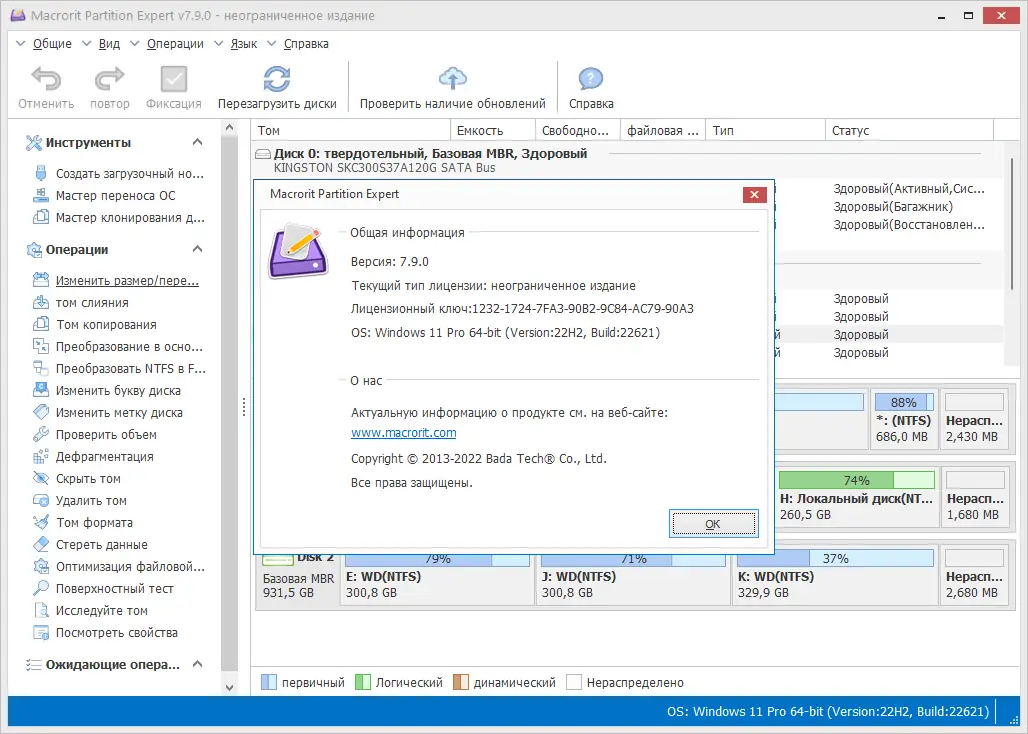1028x734 pixels.
Task: Expand the Ожидающие операции section
Action: pos(196,663)
